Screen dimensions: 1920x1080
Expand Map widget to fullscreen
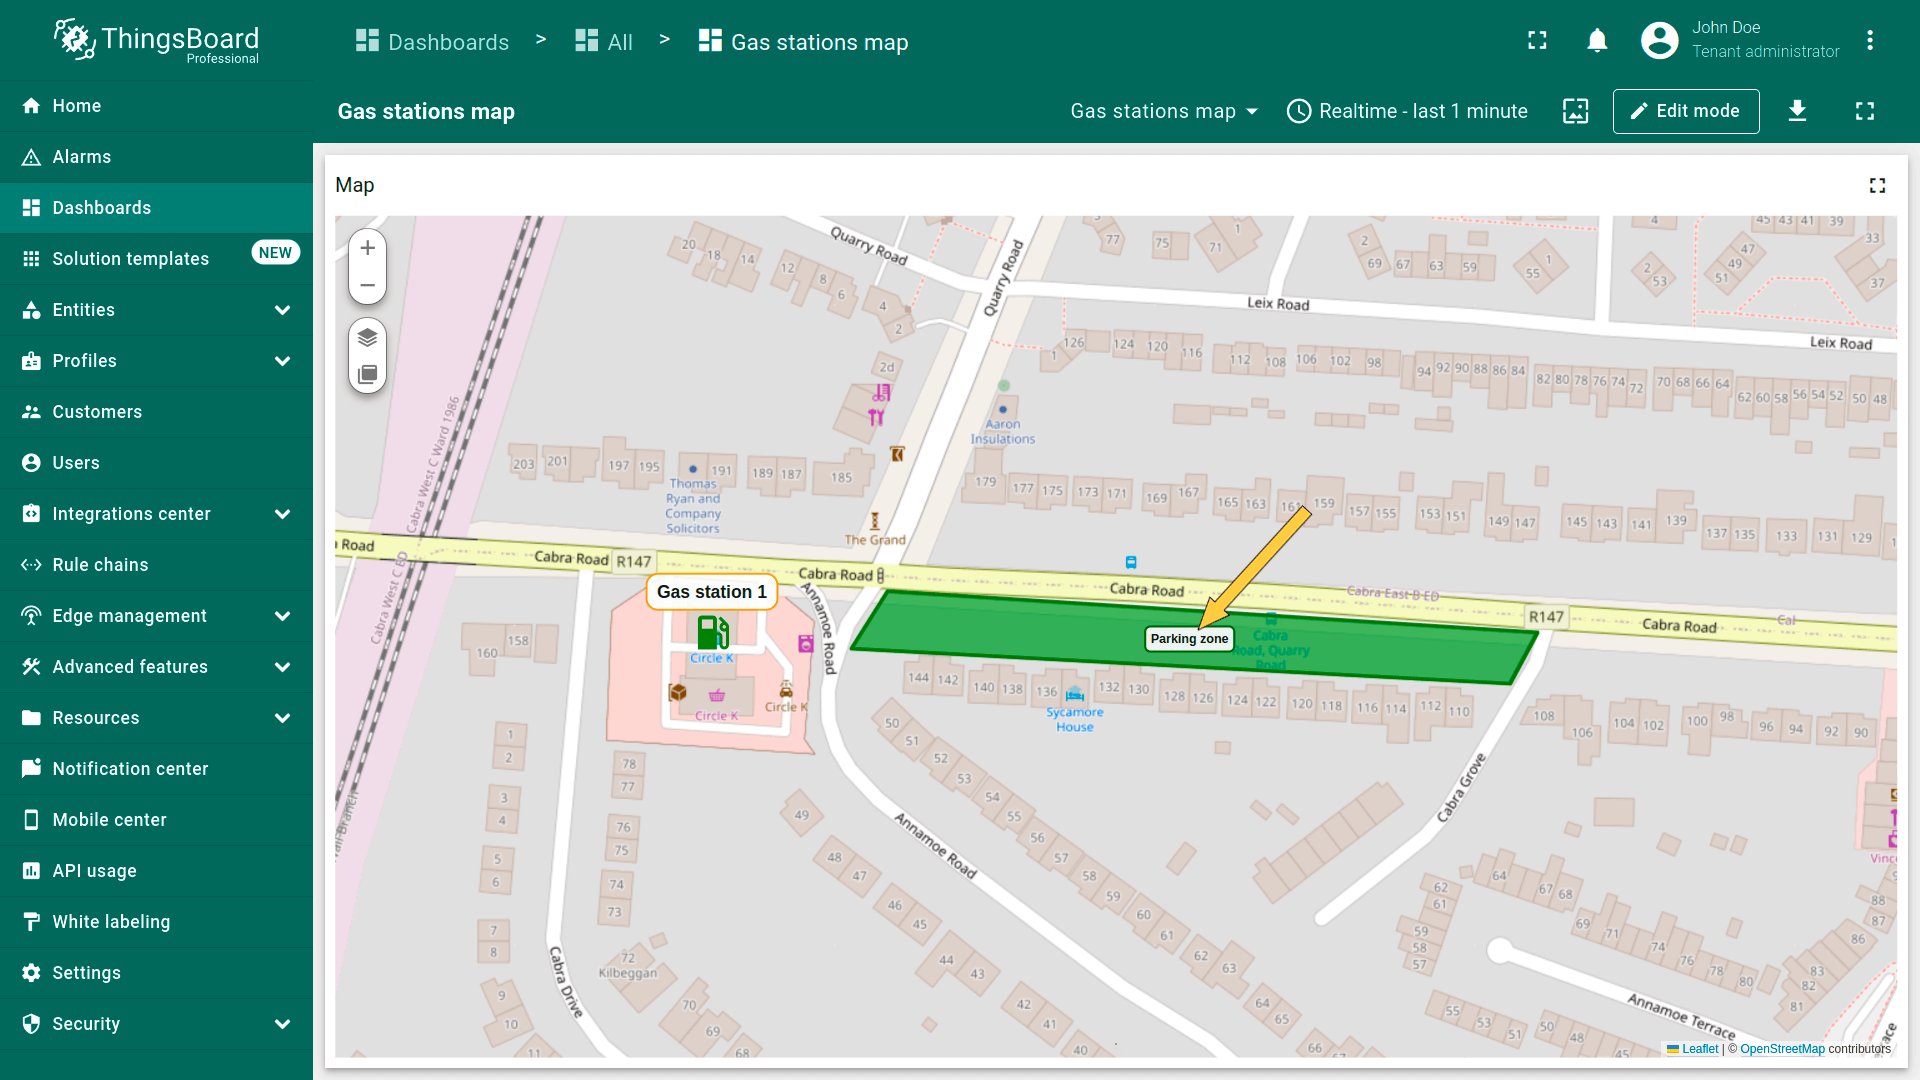pyautogui.click(x=1877, y=186)
